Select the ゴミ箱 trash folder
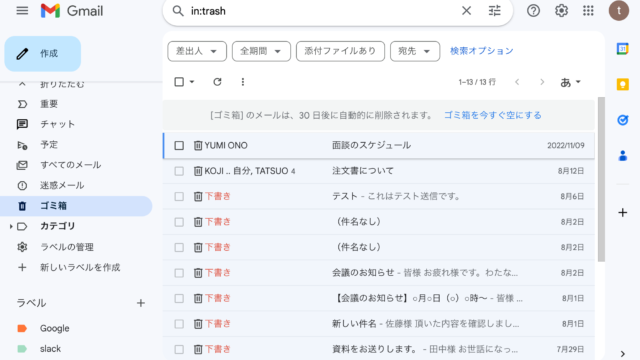The image size is (640, 360). [x=76, y=206]
